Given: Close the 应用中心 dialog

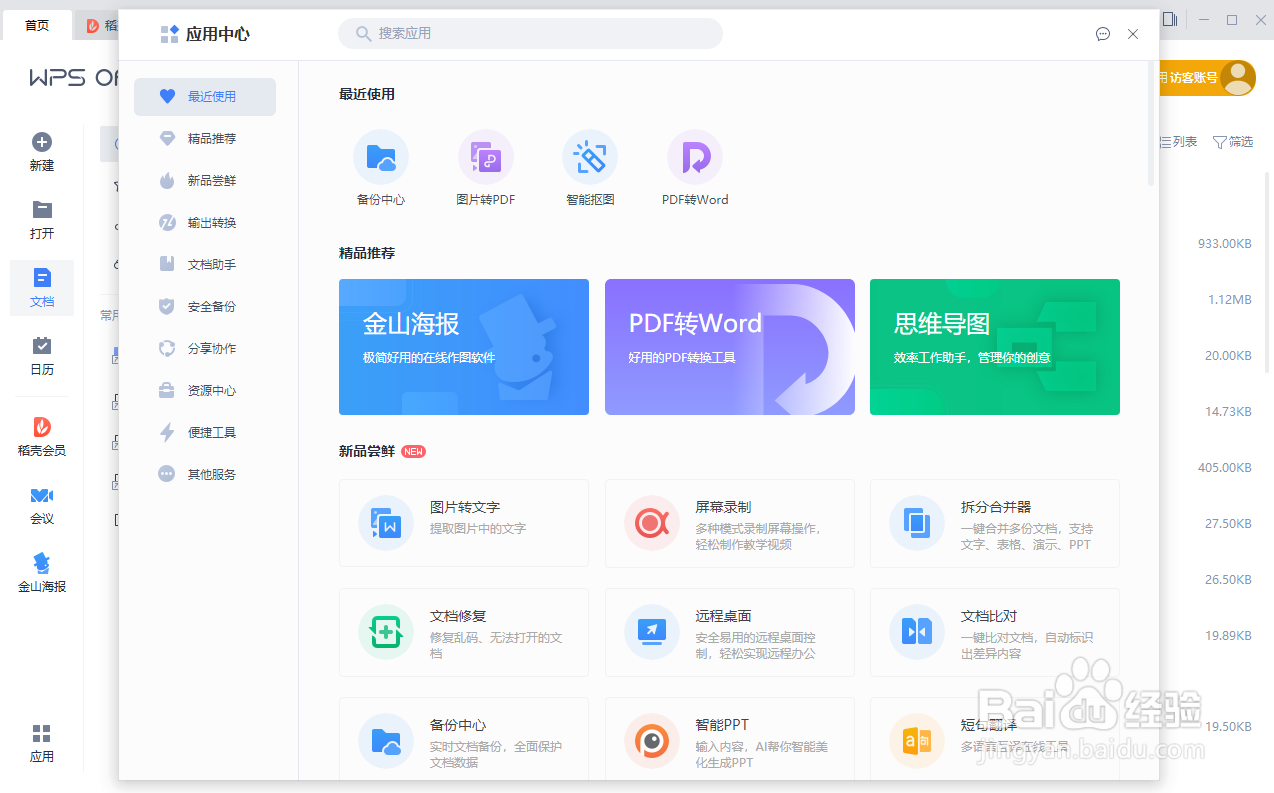Looking at the screenshot, I should point(1133,34).
